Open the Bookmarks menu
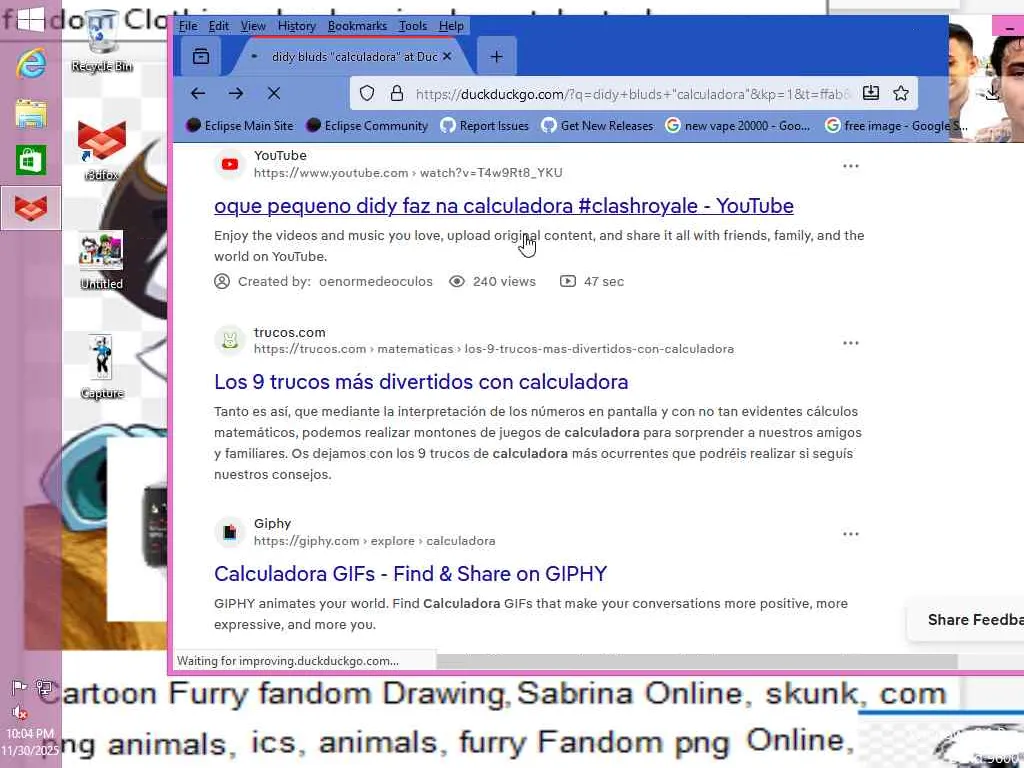The height and width of the screenshot is (768, 1024). pos(357,26)
